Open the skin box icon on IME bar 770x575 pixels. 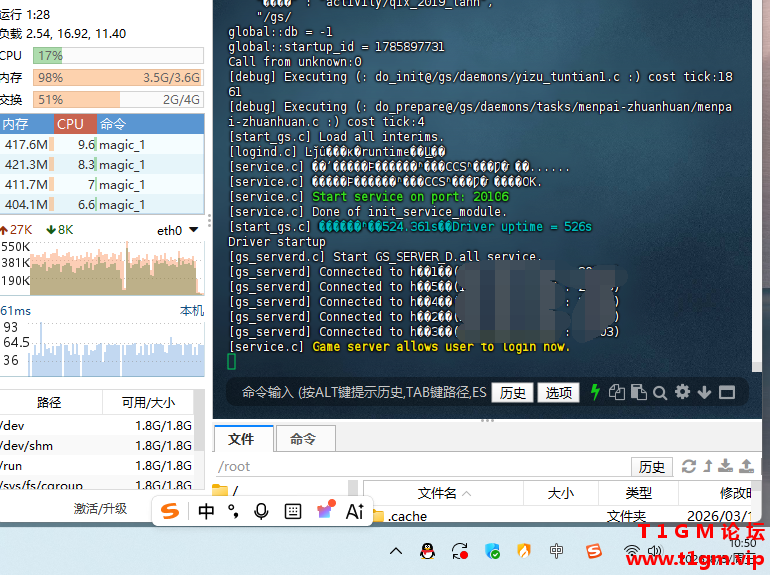[326, 510]
